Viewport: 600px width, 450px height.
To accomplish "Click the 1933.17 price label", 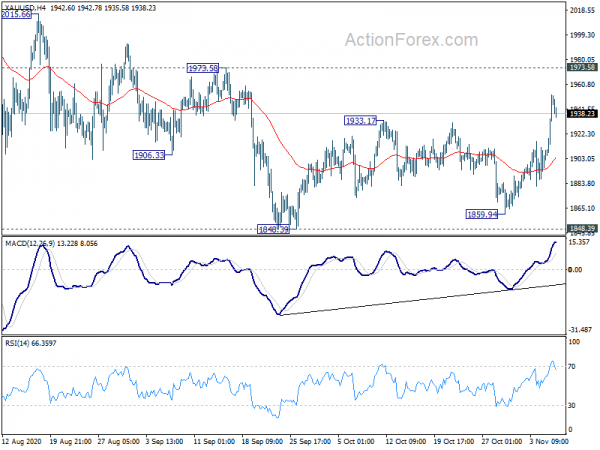I will click(360, 121).
